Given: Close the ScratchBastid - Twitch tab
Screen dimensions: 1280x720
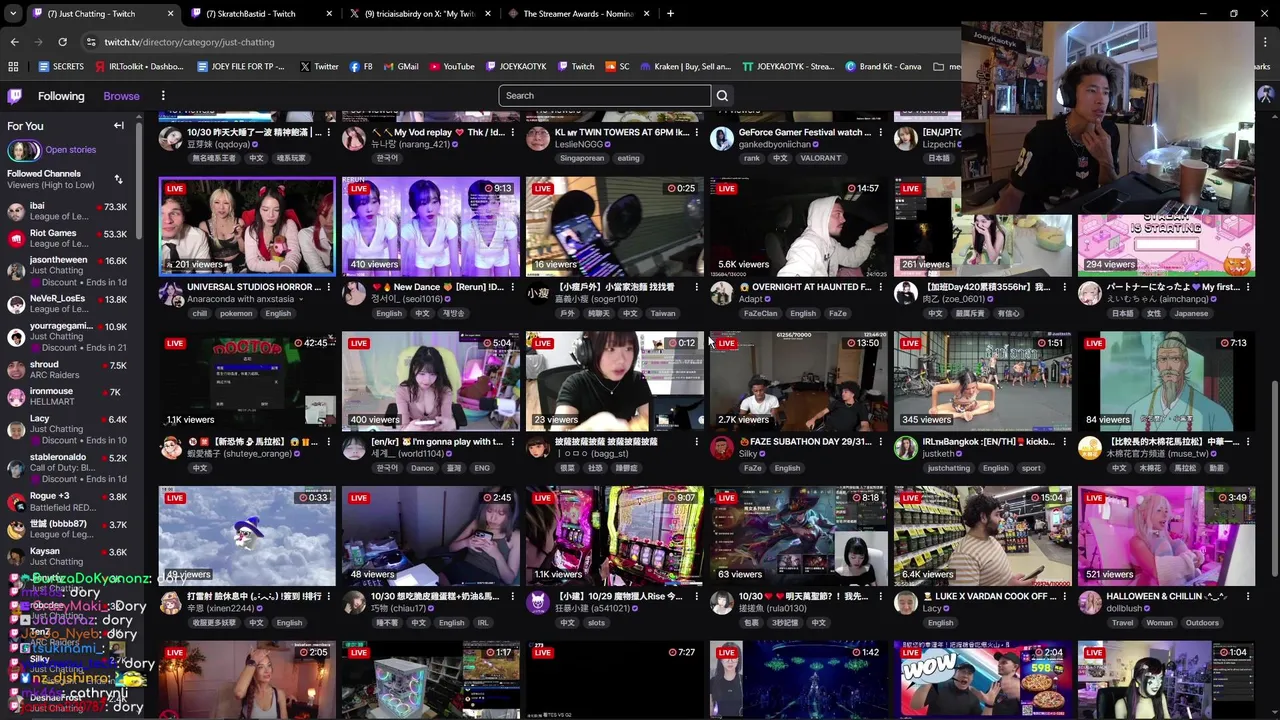Looking at the screenshot, I should click(329, 14).
